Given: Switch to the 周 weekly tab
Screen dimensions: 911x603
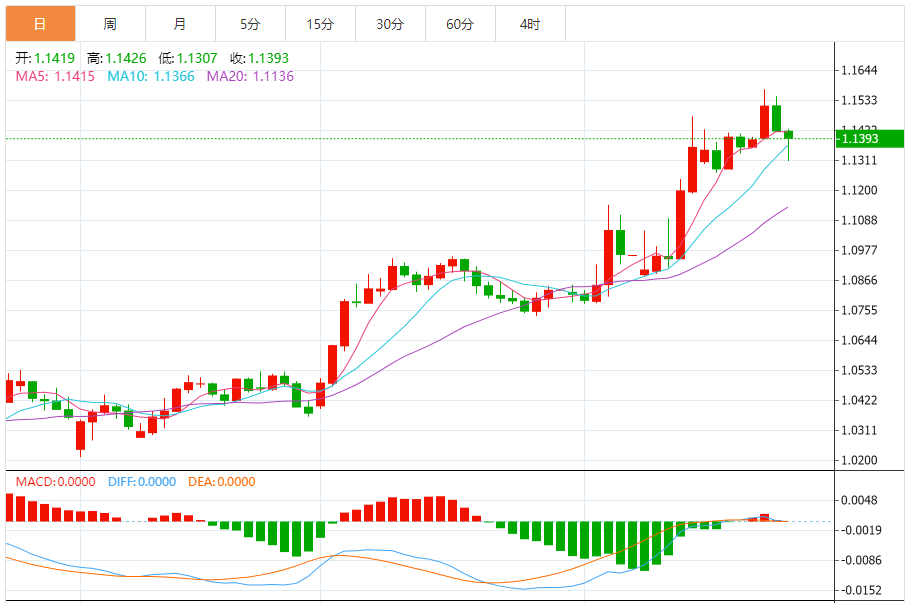Looking at the screenshot, I should [x=110, y=24].
